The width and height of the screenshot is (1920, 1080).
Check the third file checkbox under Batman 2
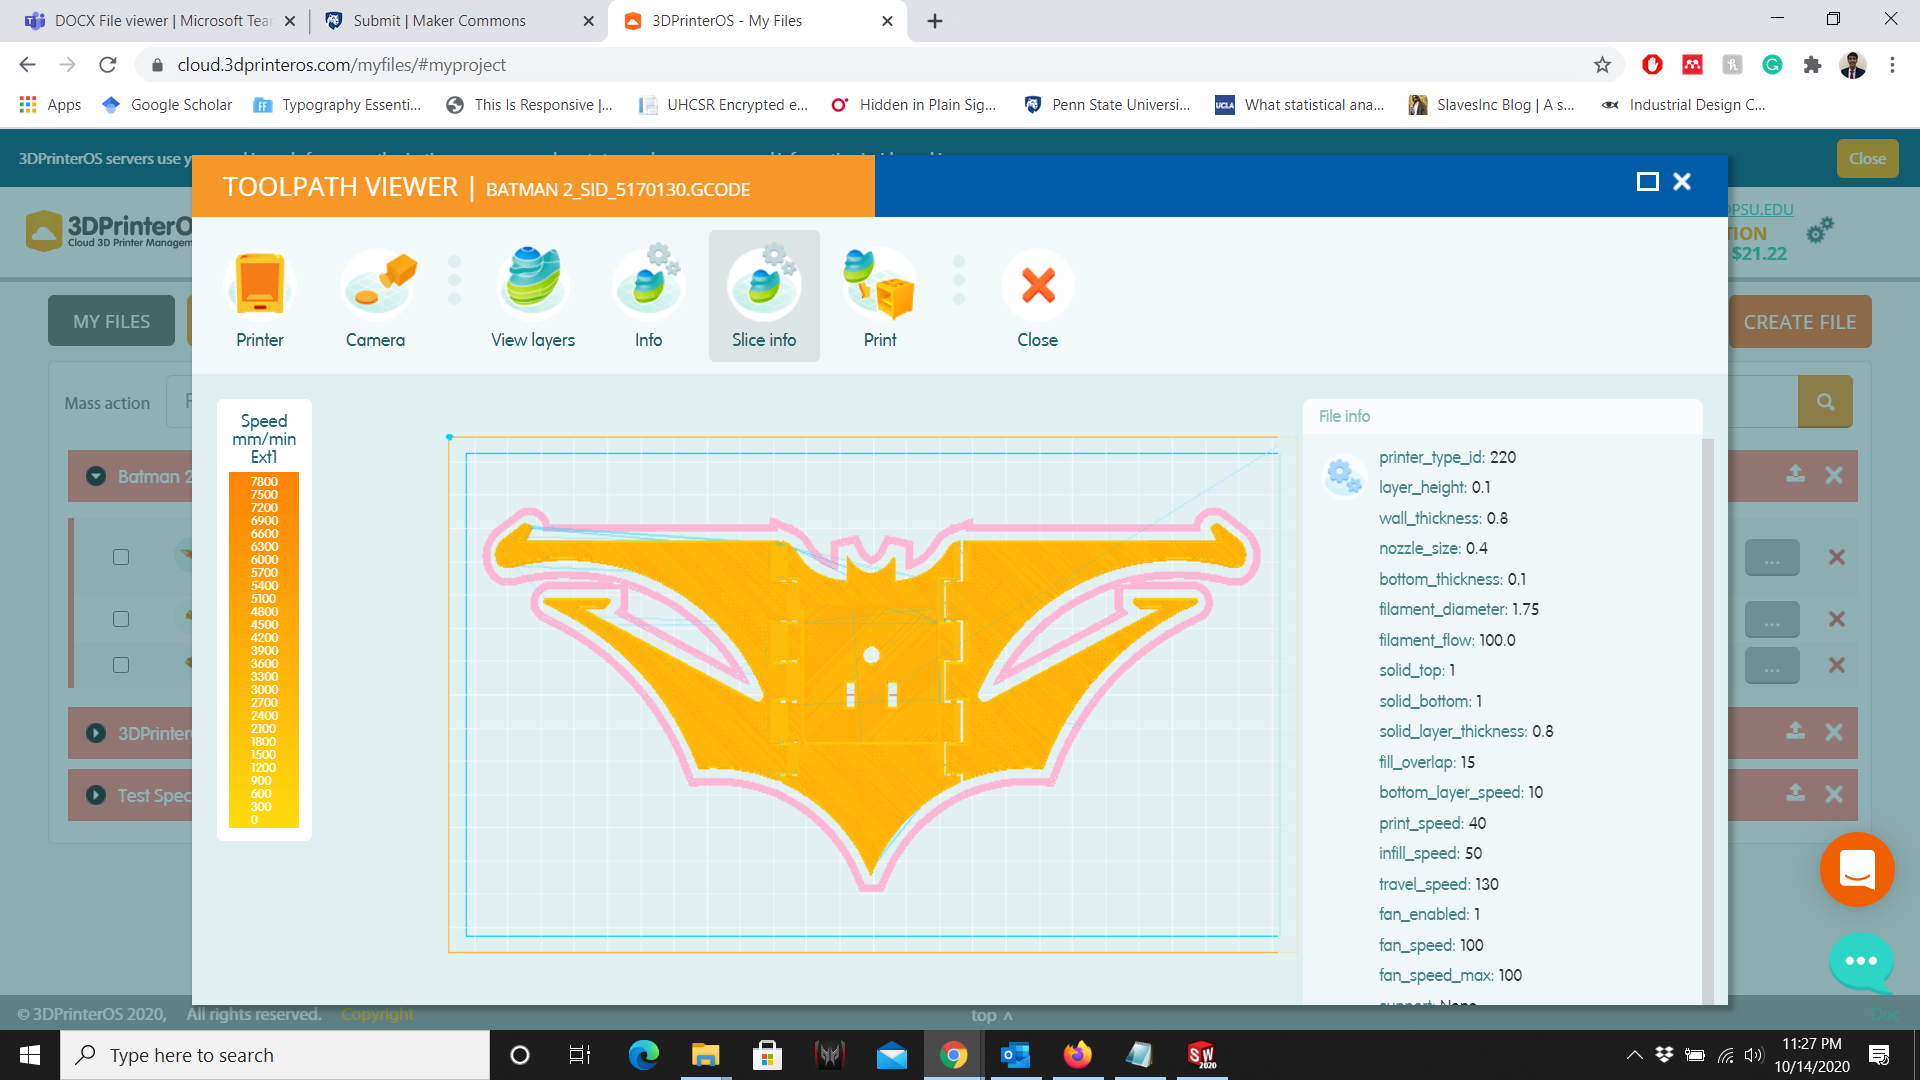coord(121,665)
